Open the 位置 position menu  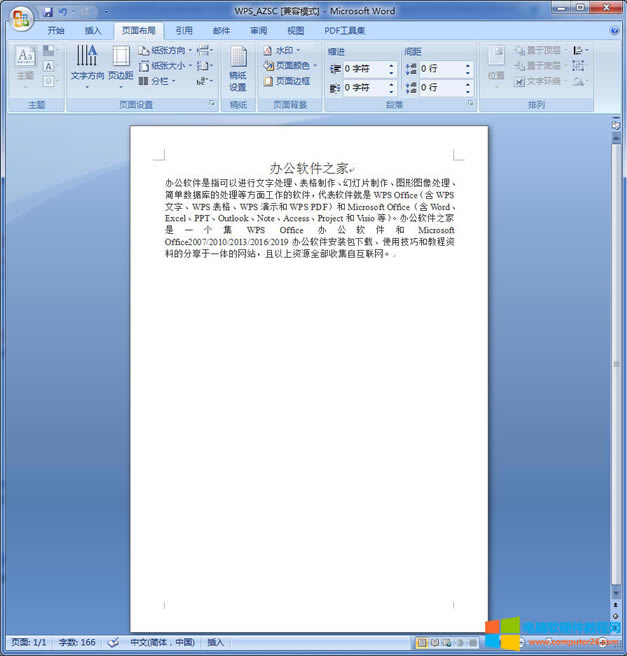pyautogui.click(x=496, y=67)
